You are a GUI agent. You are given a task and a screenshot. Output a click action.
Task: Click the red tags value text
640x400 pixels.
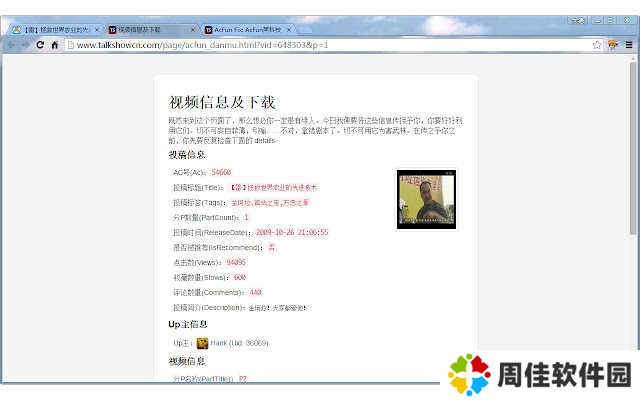[262, 202]
